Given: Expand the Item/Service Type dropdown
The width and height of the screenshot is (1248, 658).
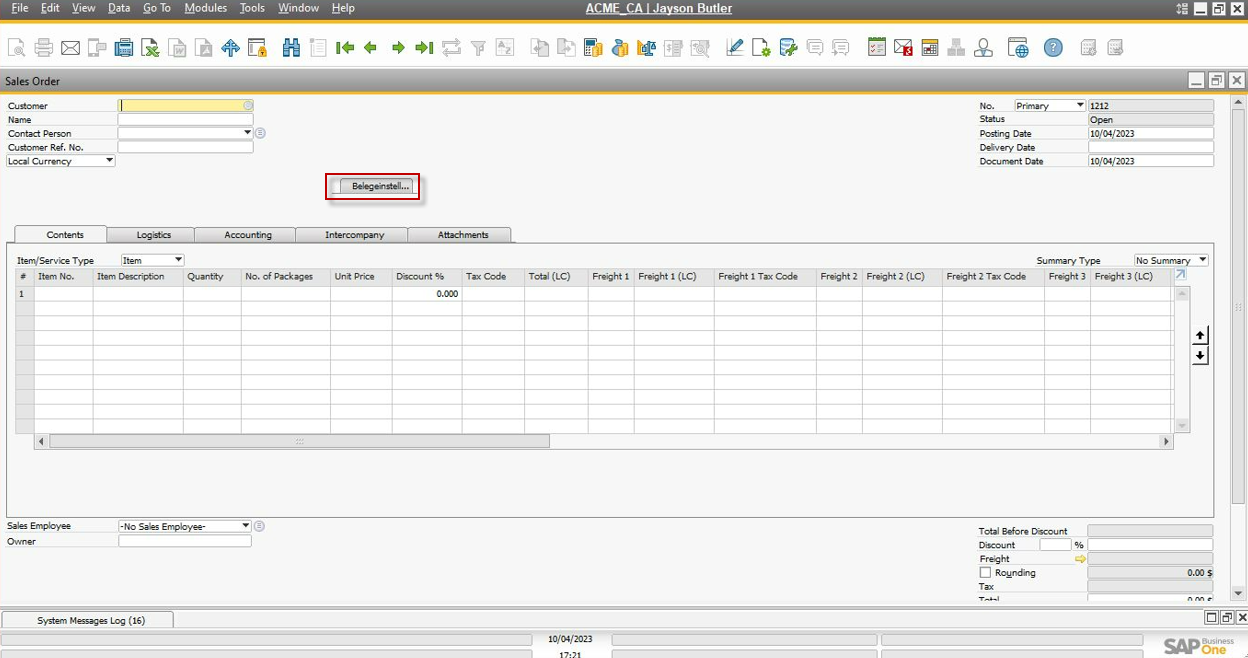Looking at the screenshot, I should (178, 260).
